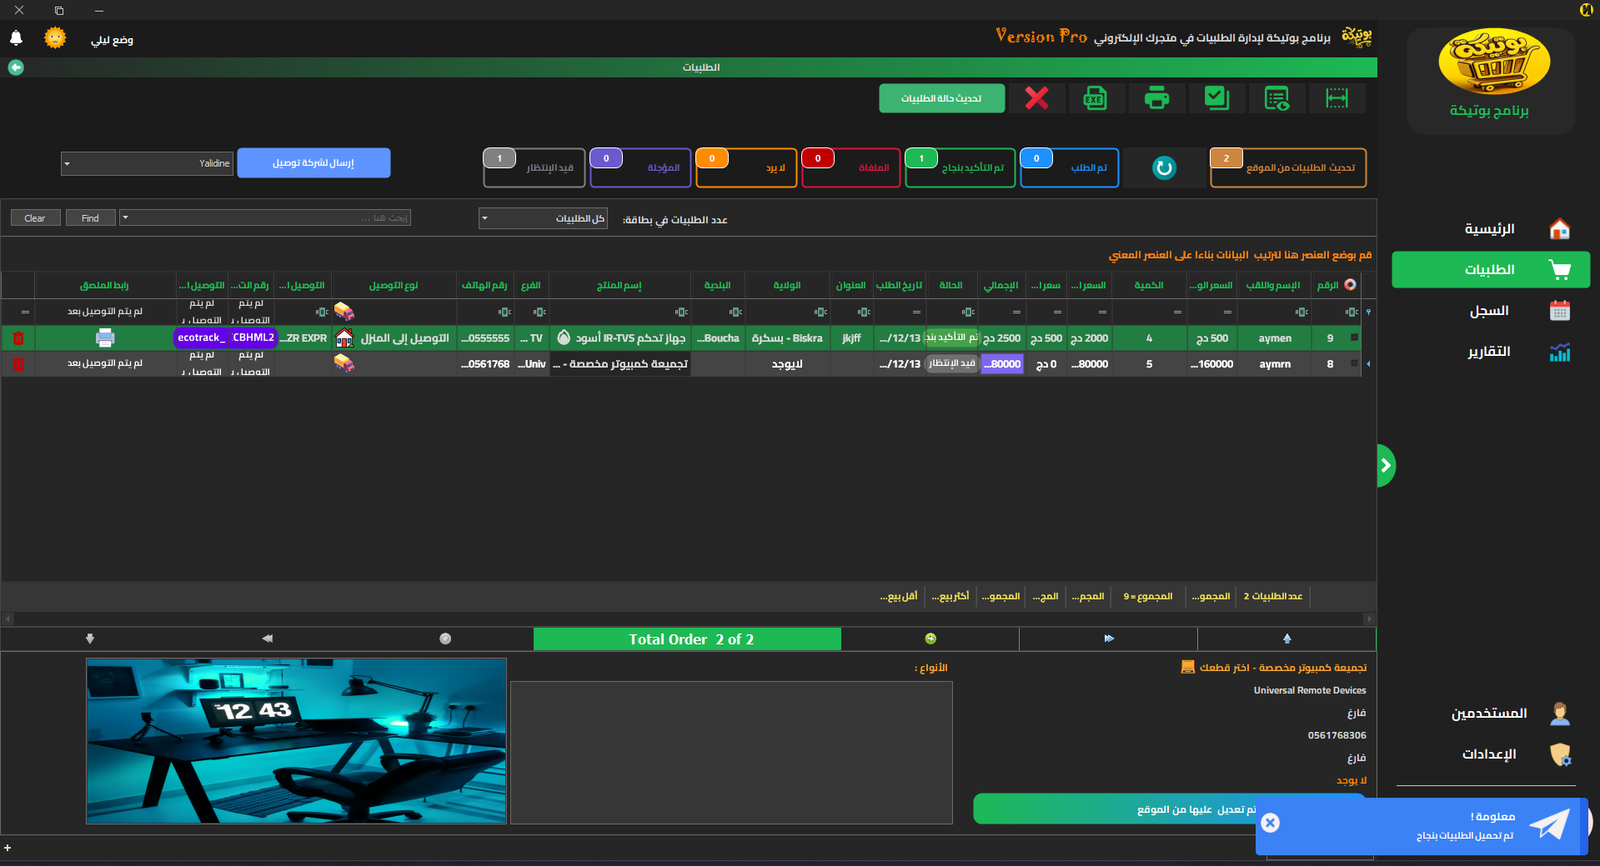Viewport: 1600px width, 866px height.
Task: Click the plus icon at bottom-left corner
Action: [7, 848]
